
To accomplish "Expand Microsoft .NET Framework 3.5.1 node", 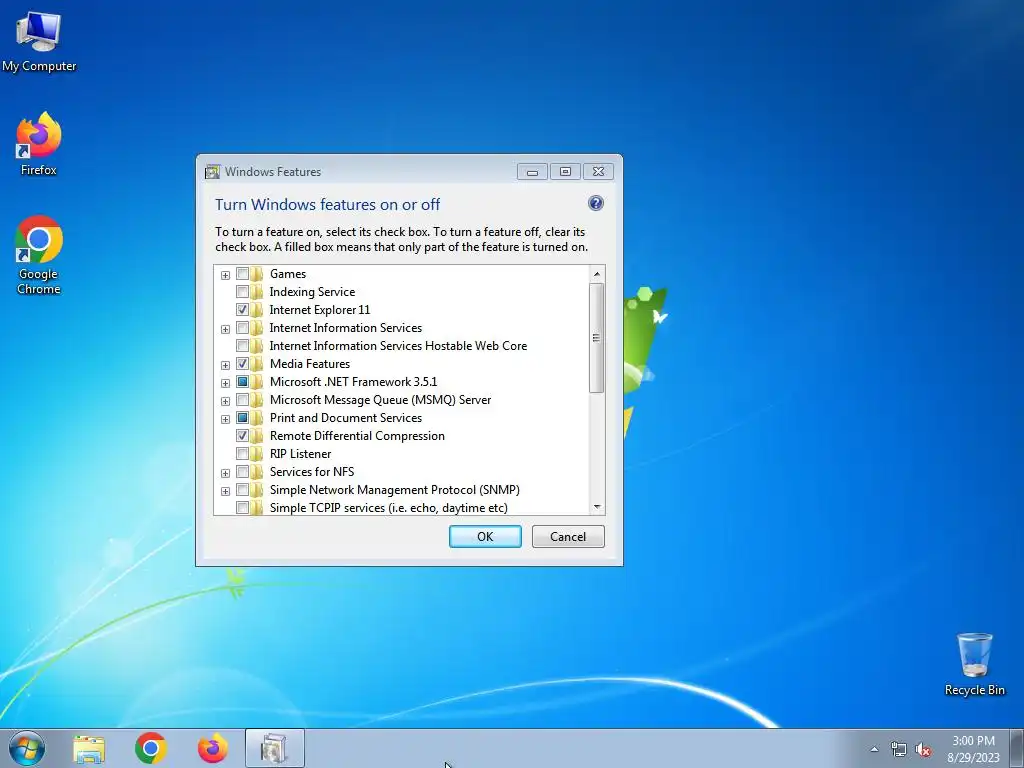I will tap(225, 383).
